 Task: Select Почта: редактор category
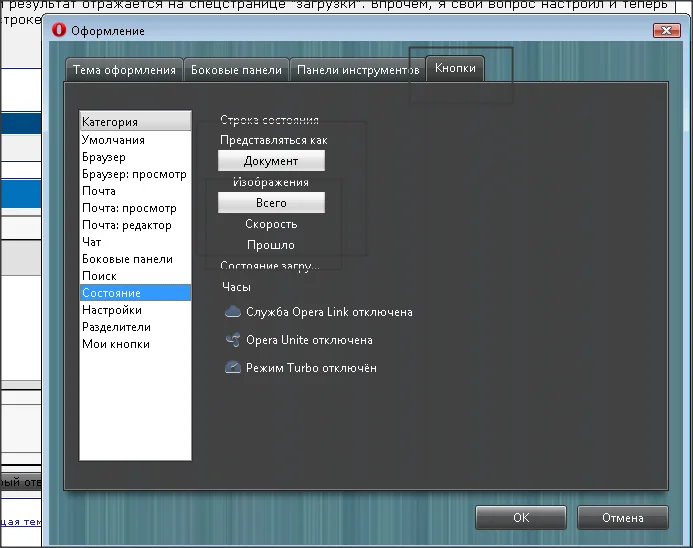135,225
